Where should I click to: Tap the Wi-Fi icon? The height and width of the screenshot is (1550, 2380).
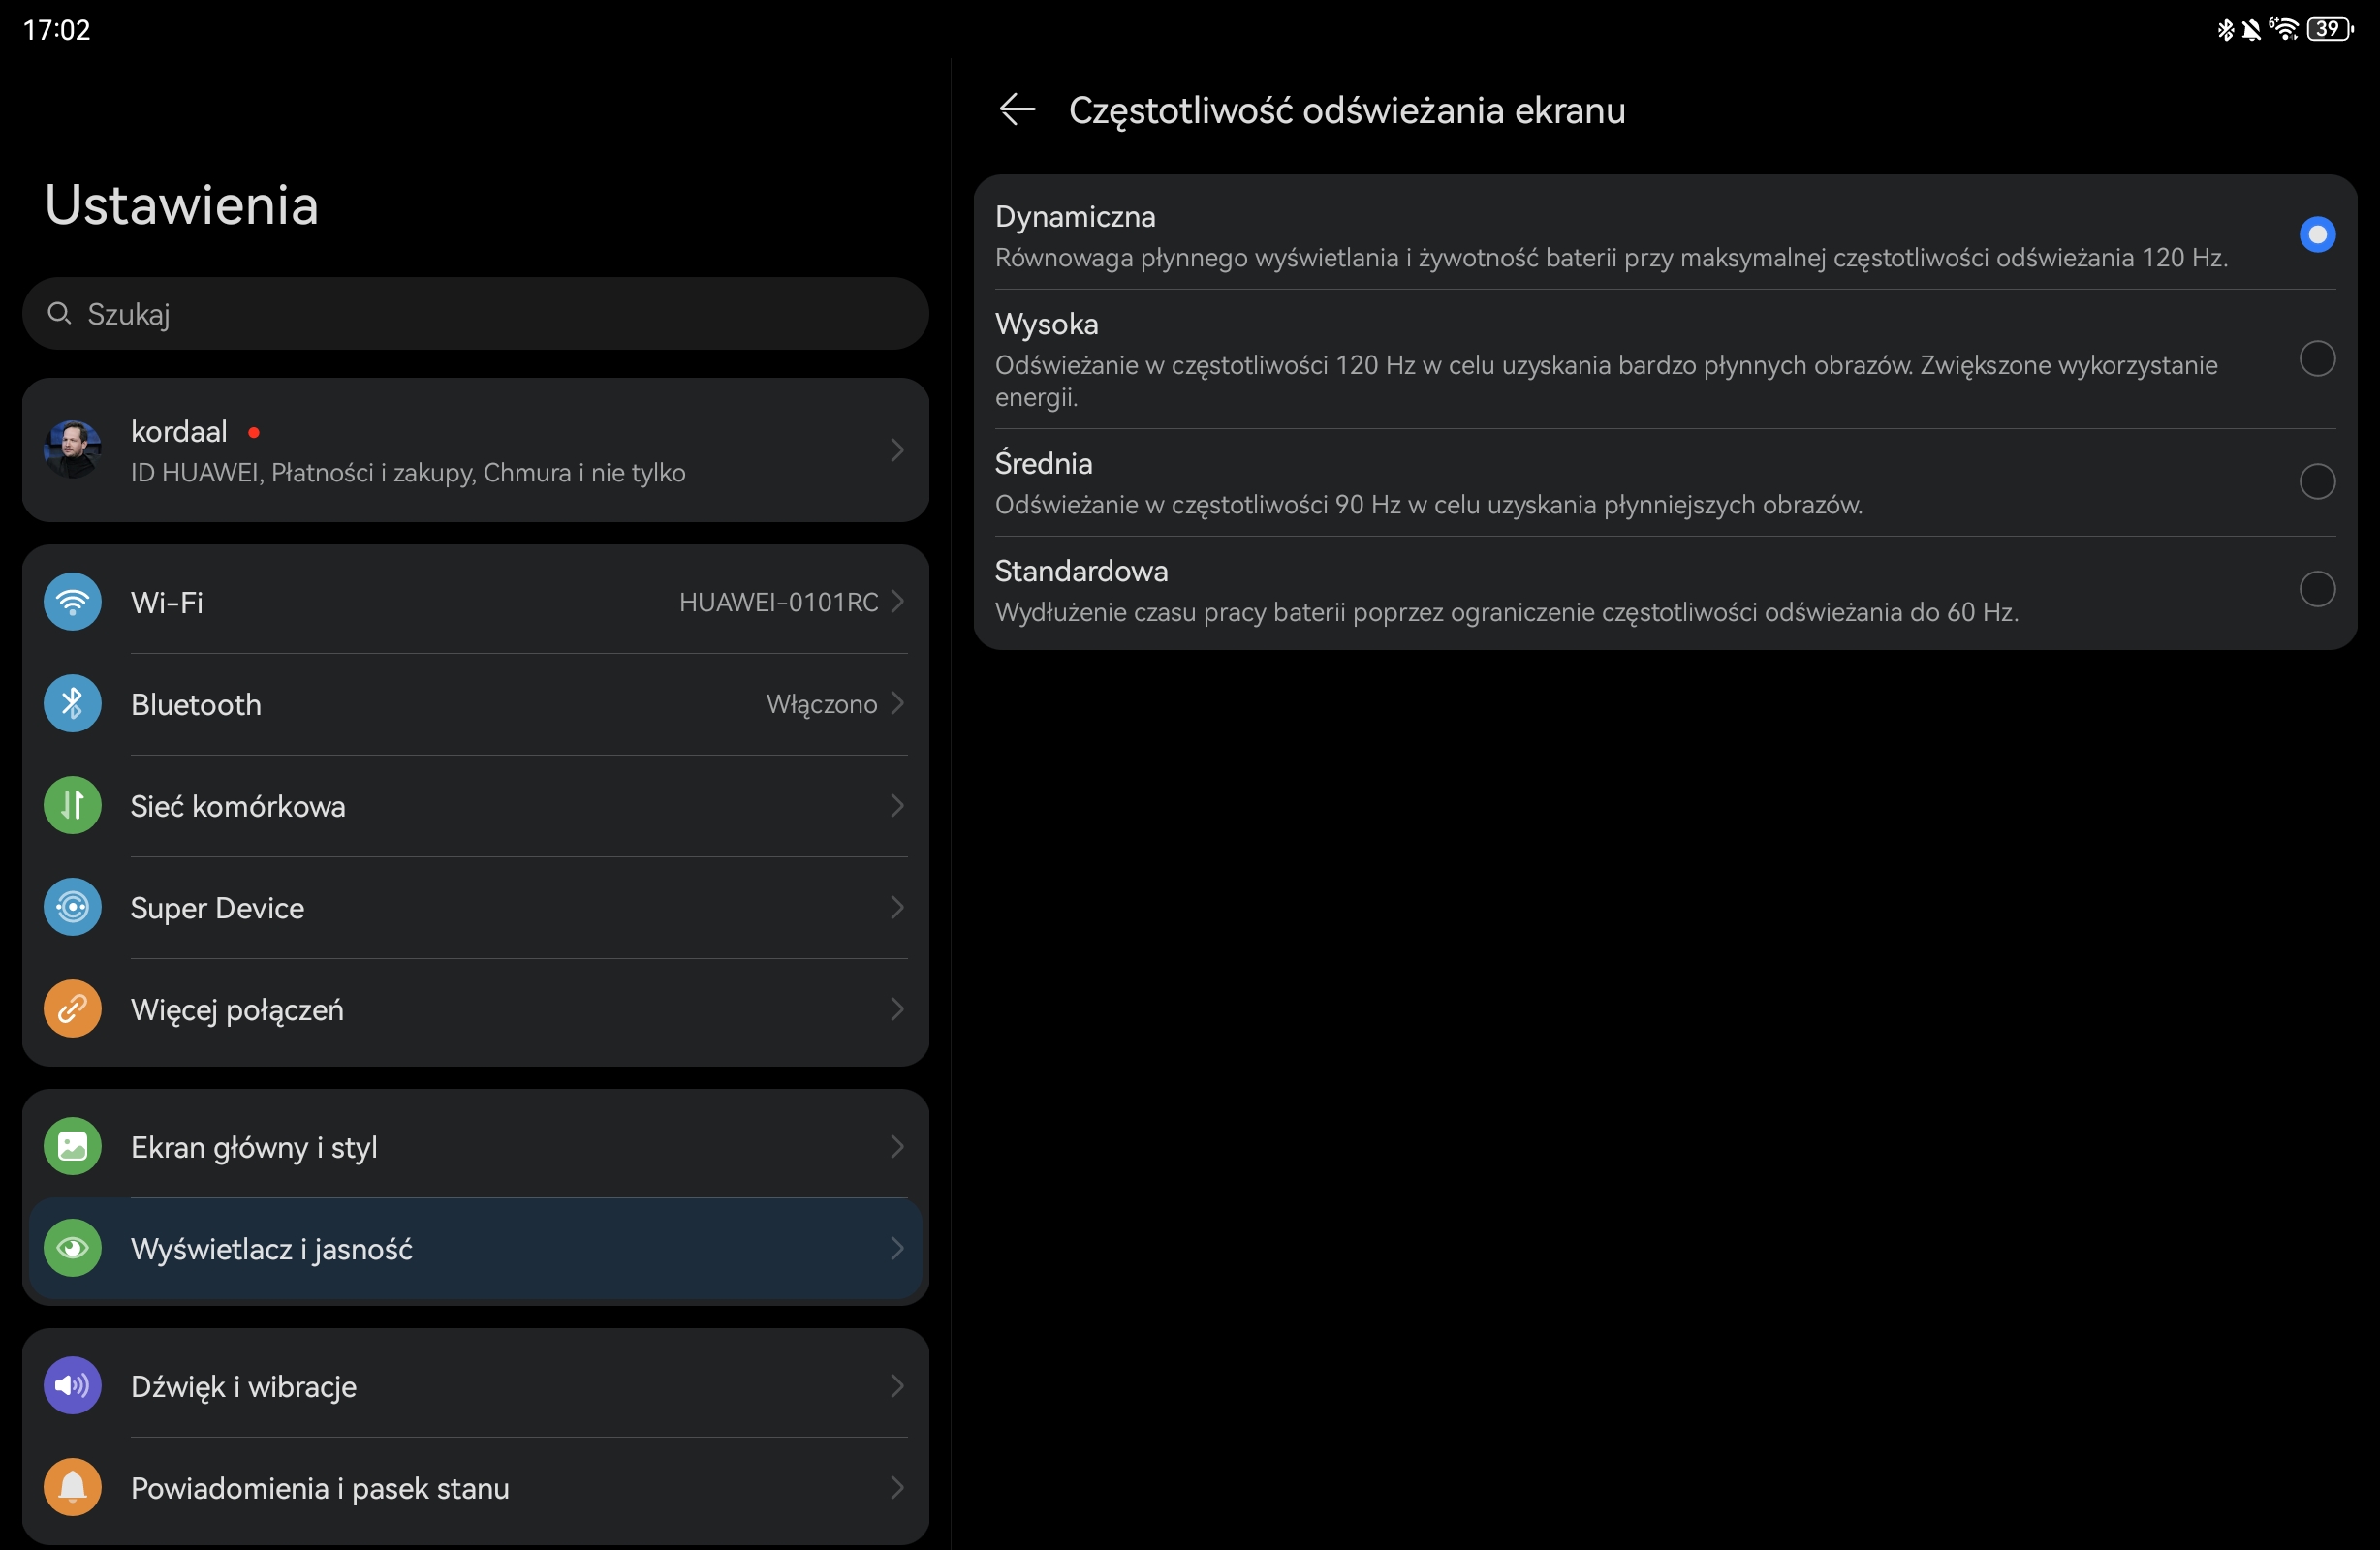point(72,602)
